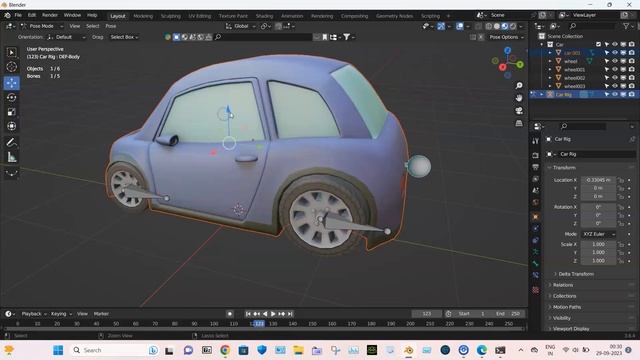
Task: Choose the Measure tool
Action: click(11, 157)
